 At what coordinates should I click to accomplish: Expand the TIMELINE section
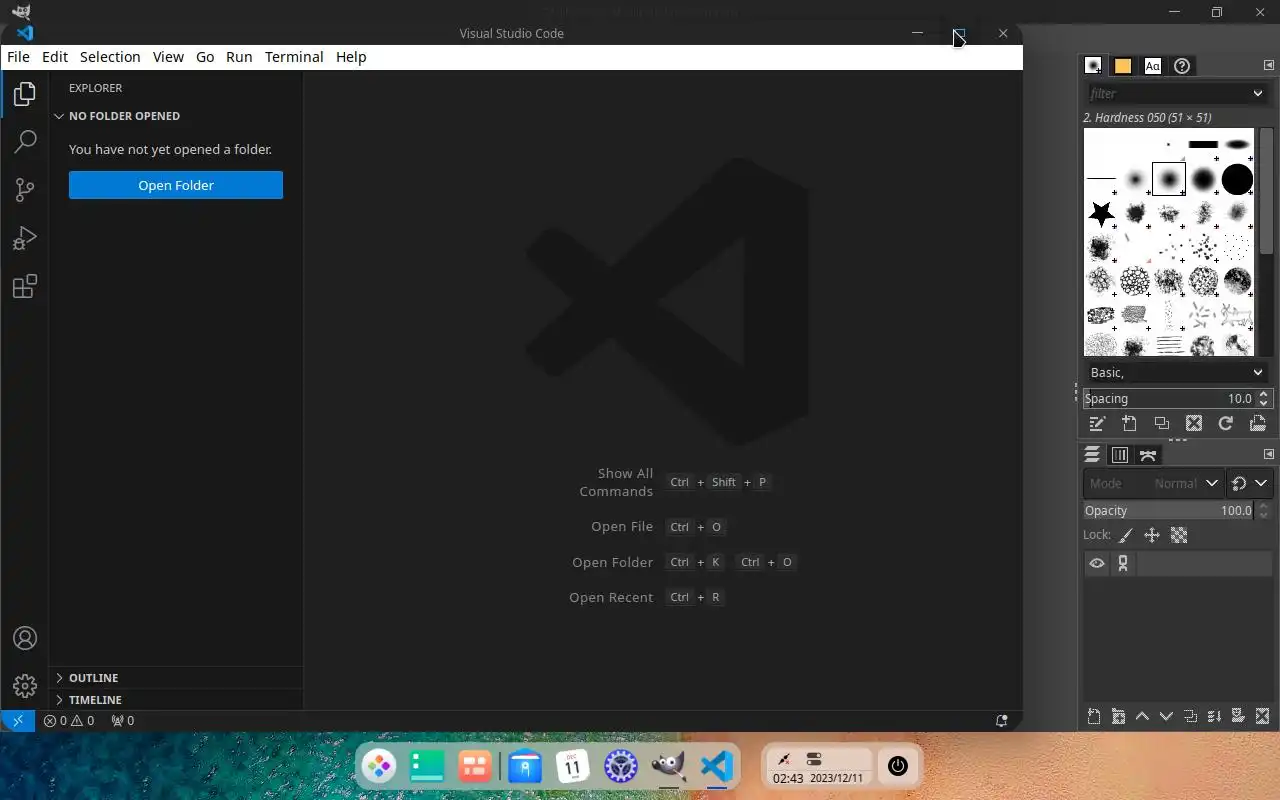coord(175,700)
